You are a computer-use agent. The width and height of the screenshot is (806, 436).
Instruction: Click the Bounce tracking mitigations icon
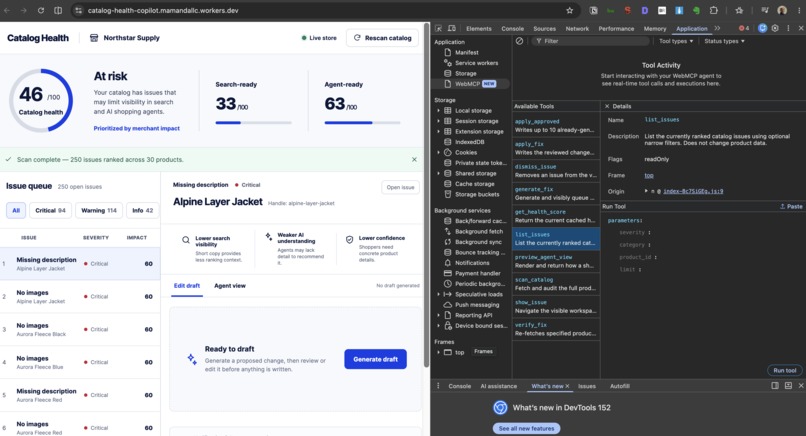[448, 252]
